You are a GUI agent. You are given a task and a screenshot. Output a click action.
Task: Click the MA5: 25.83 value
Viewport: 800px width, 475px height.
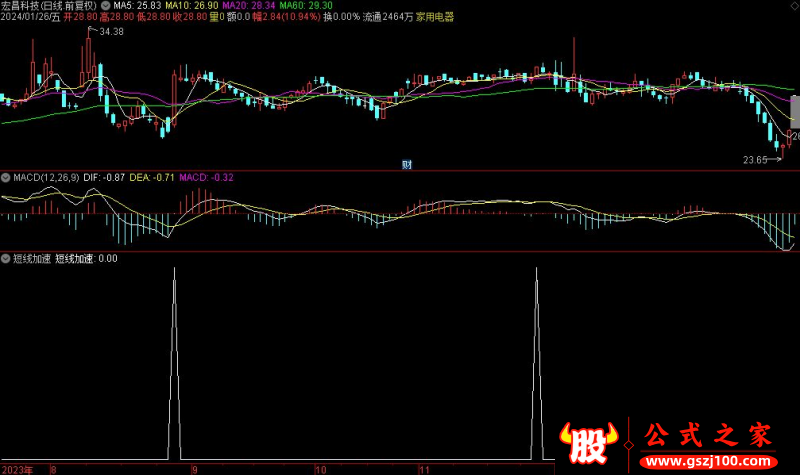(x=137, y=6)
